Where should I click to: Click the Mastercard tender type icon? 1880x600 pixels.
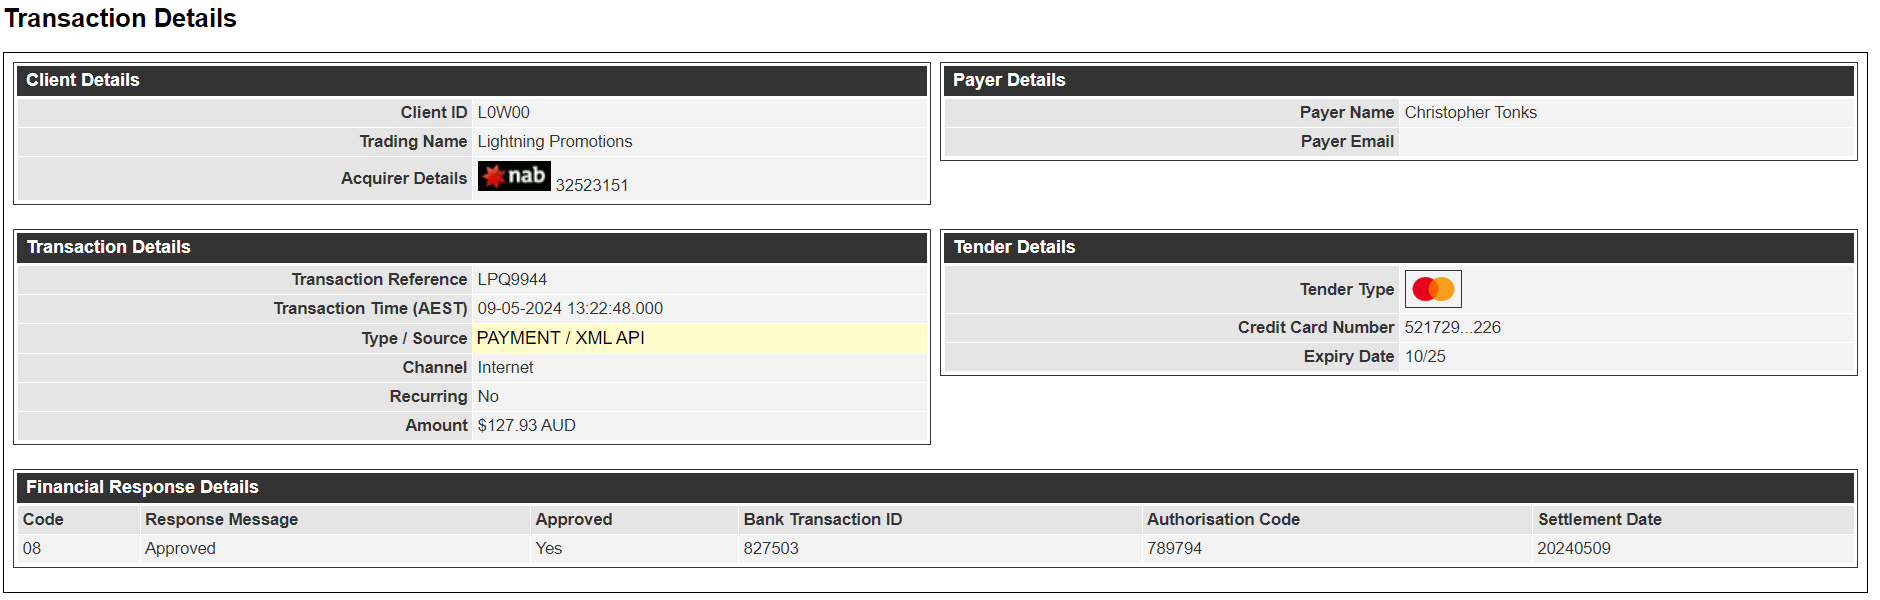click(x=1433, y=289)
